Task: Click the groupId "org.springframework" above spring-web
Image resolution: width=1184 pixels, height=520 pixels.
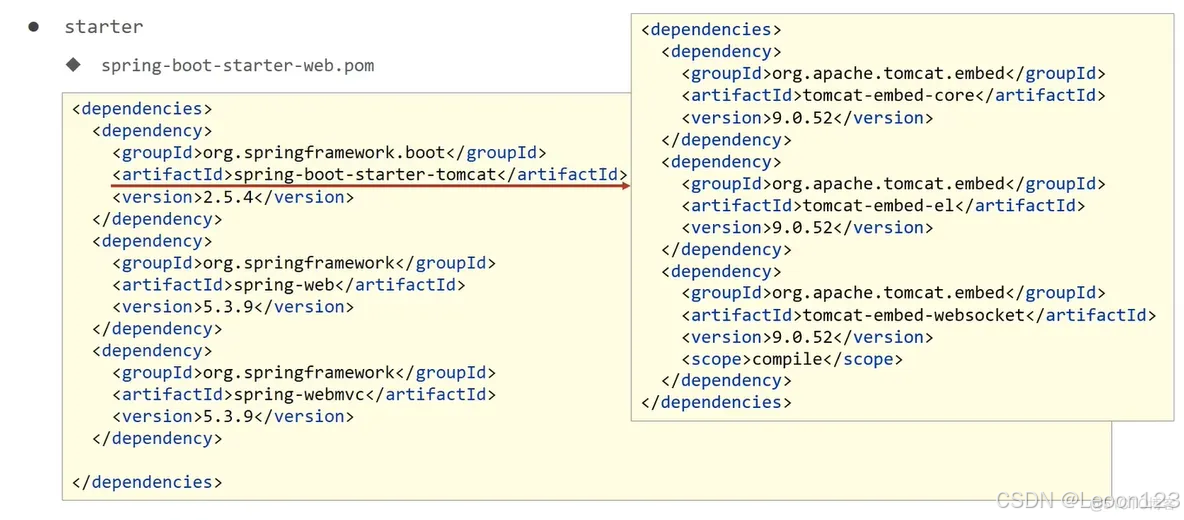Action: coord(304,263)
